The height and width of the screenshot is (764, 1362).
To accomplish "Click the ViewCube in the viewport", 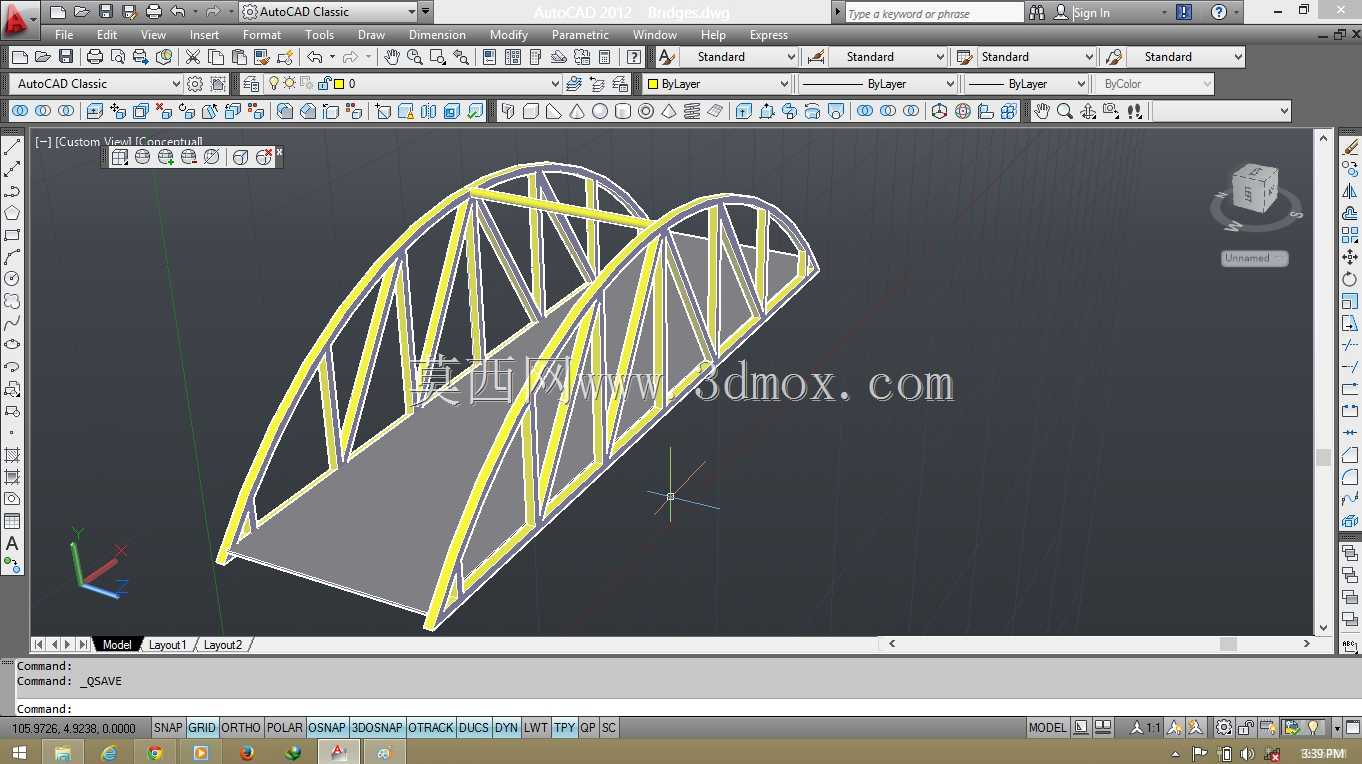I will pyautogui.click(x=1254, y=188).
